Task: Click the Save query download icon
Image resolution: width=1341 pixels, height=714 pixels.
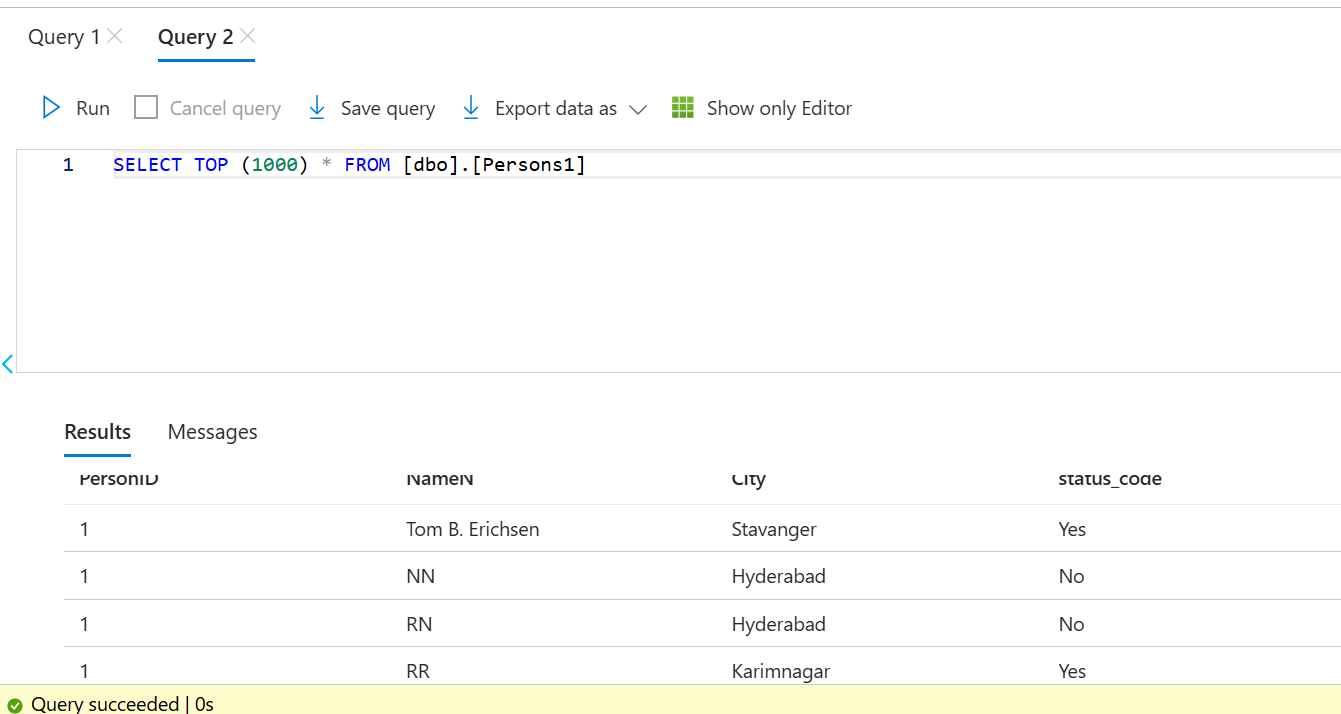Action: click(x=317, y=107)
